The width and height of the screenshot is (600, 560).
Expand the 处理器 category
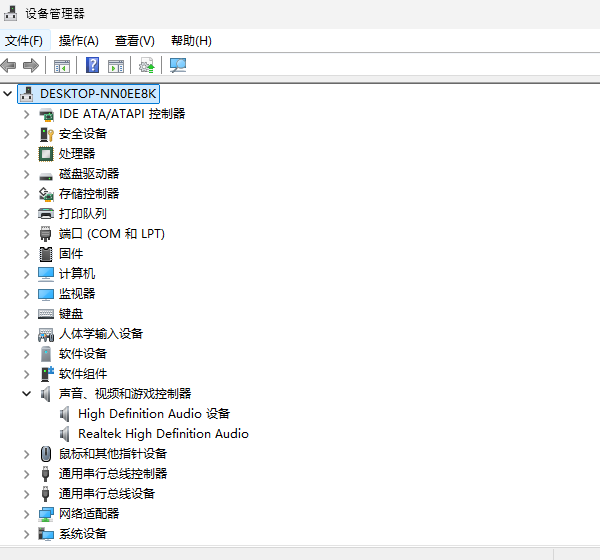click(27, 154)
